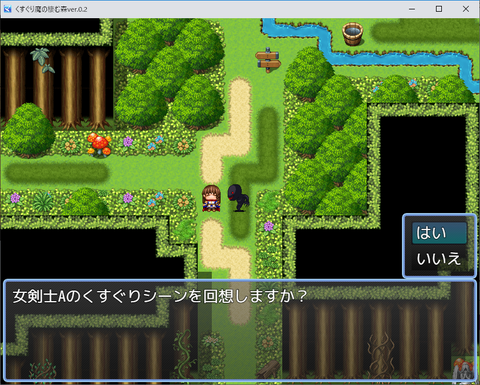Close the game window
The width and height of the screenshot is (480, 385).
click(x=466, y=9)
